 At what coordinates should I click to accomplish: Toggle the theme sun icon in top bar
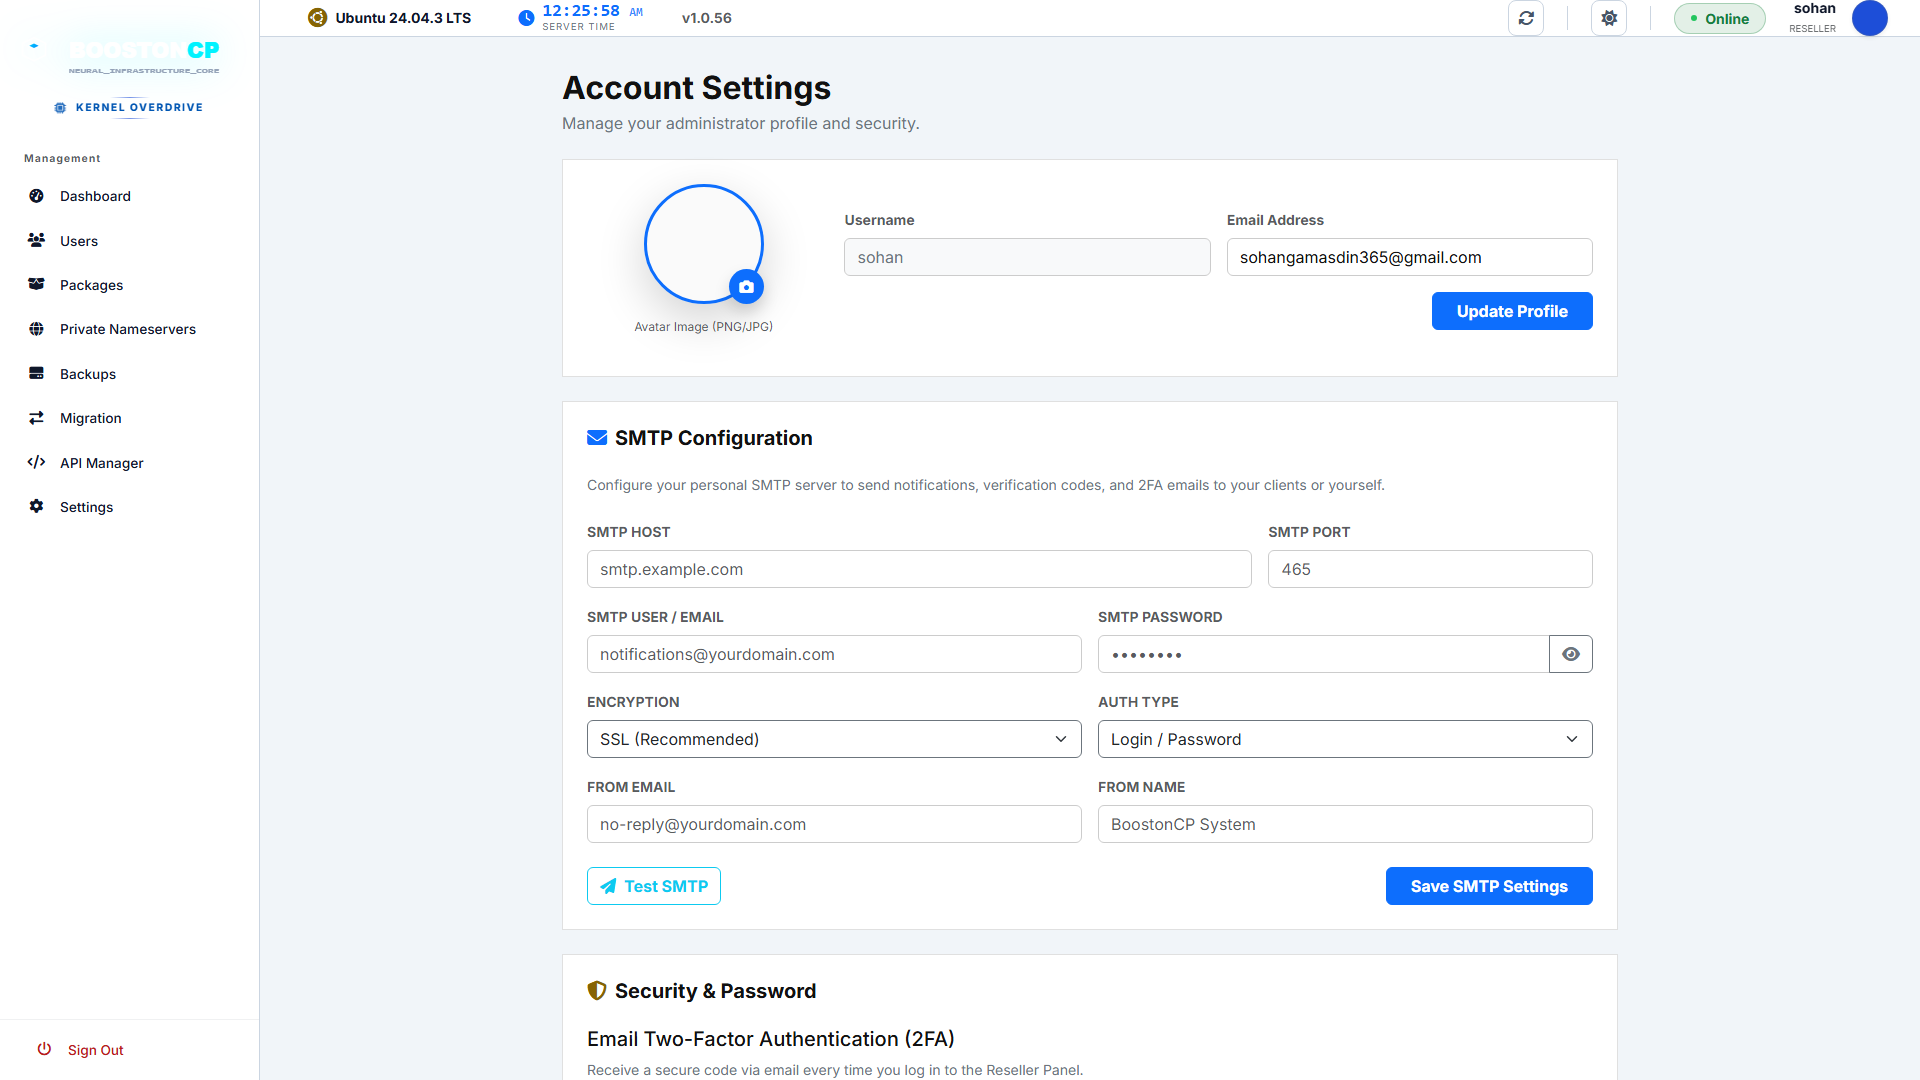[1609, 18]
